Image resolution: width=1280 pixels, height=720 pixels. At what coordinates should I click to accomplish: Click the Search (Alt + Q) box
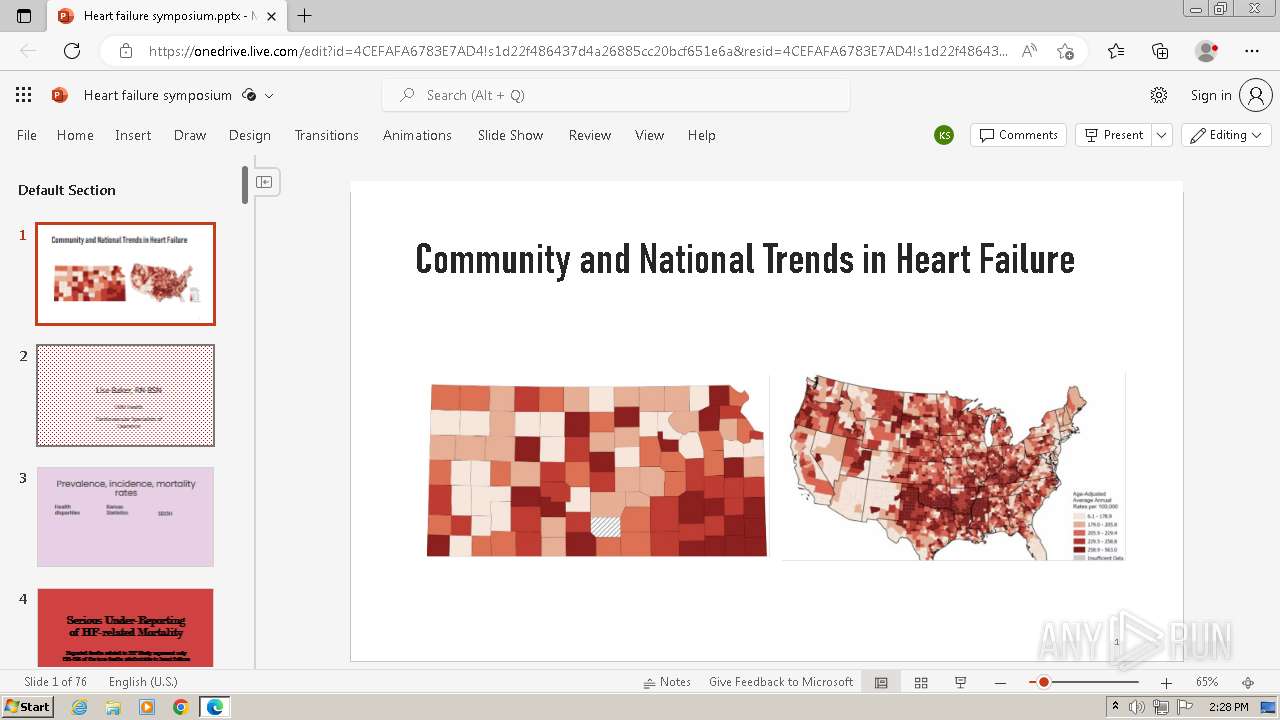[616, 95]
